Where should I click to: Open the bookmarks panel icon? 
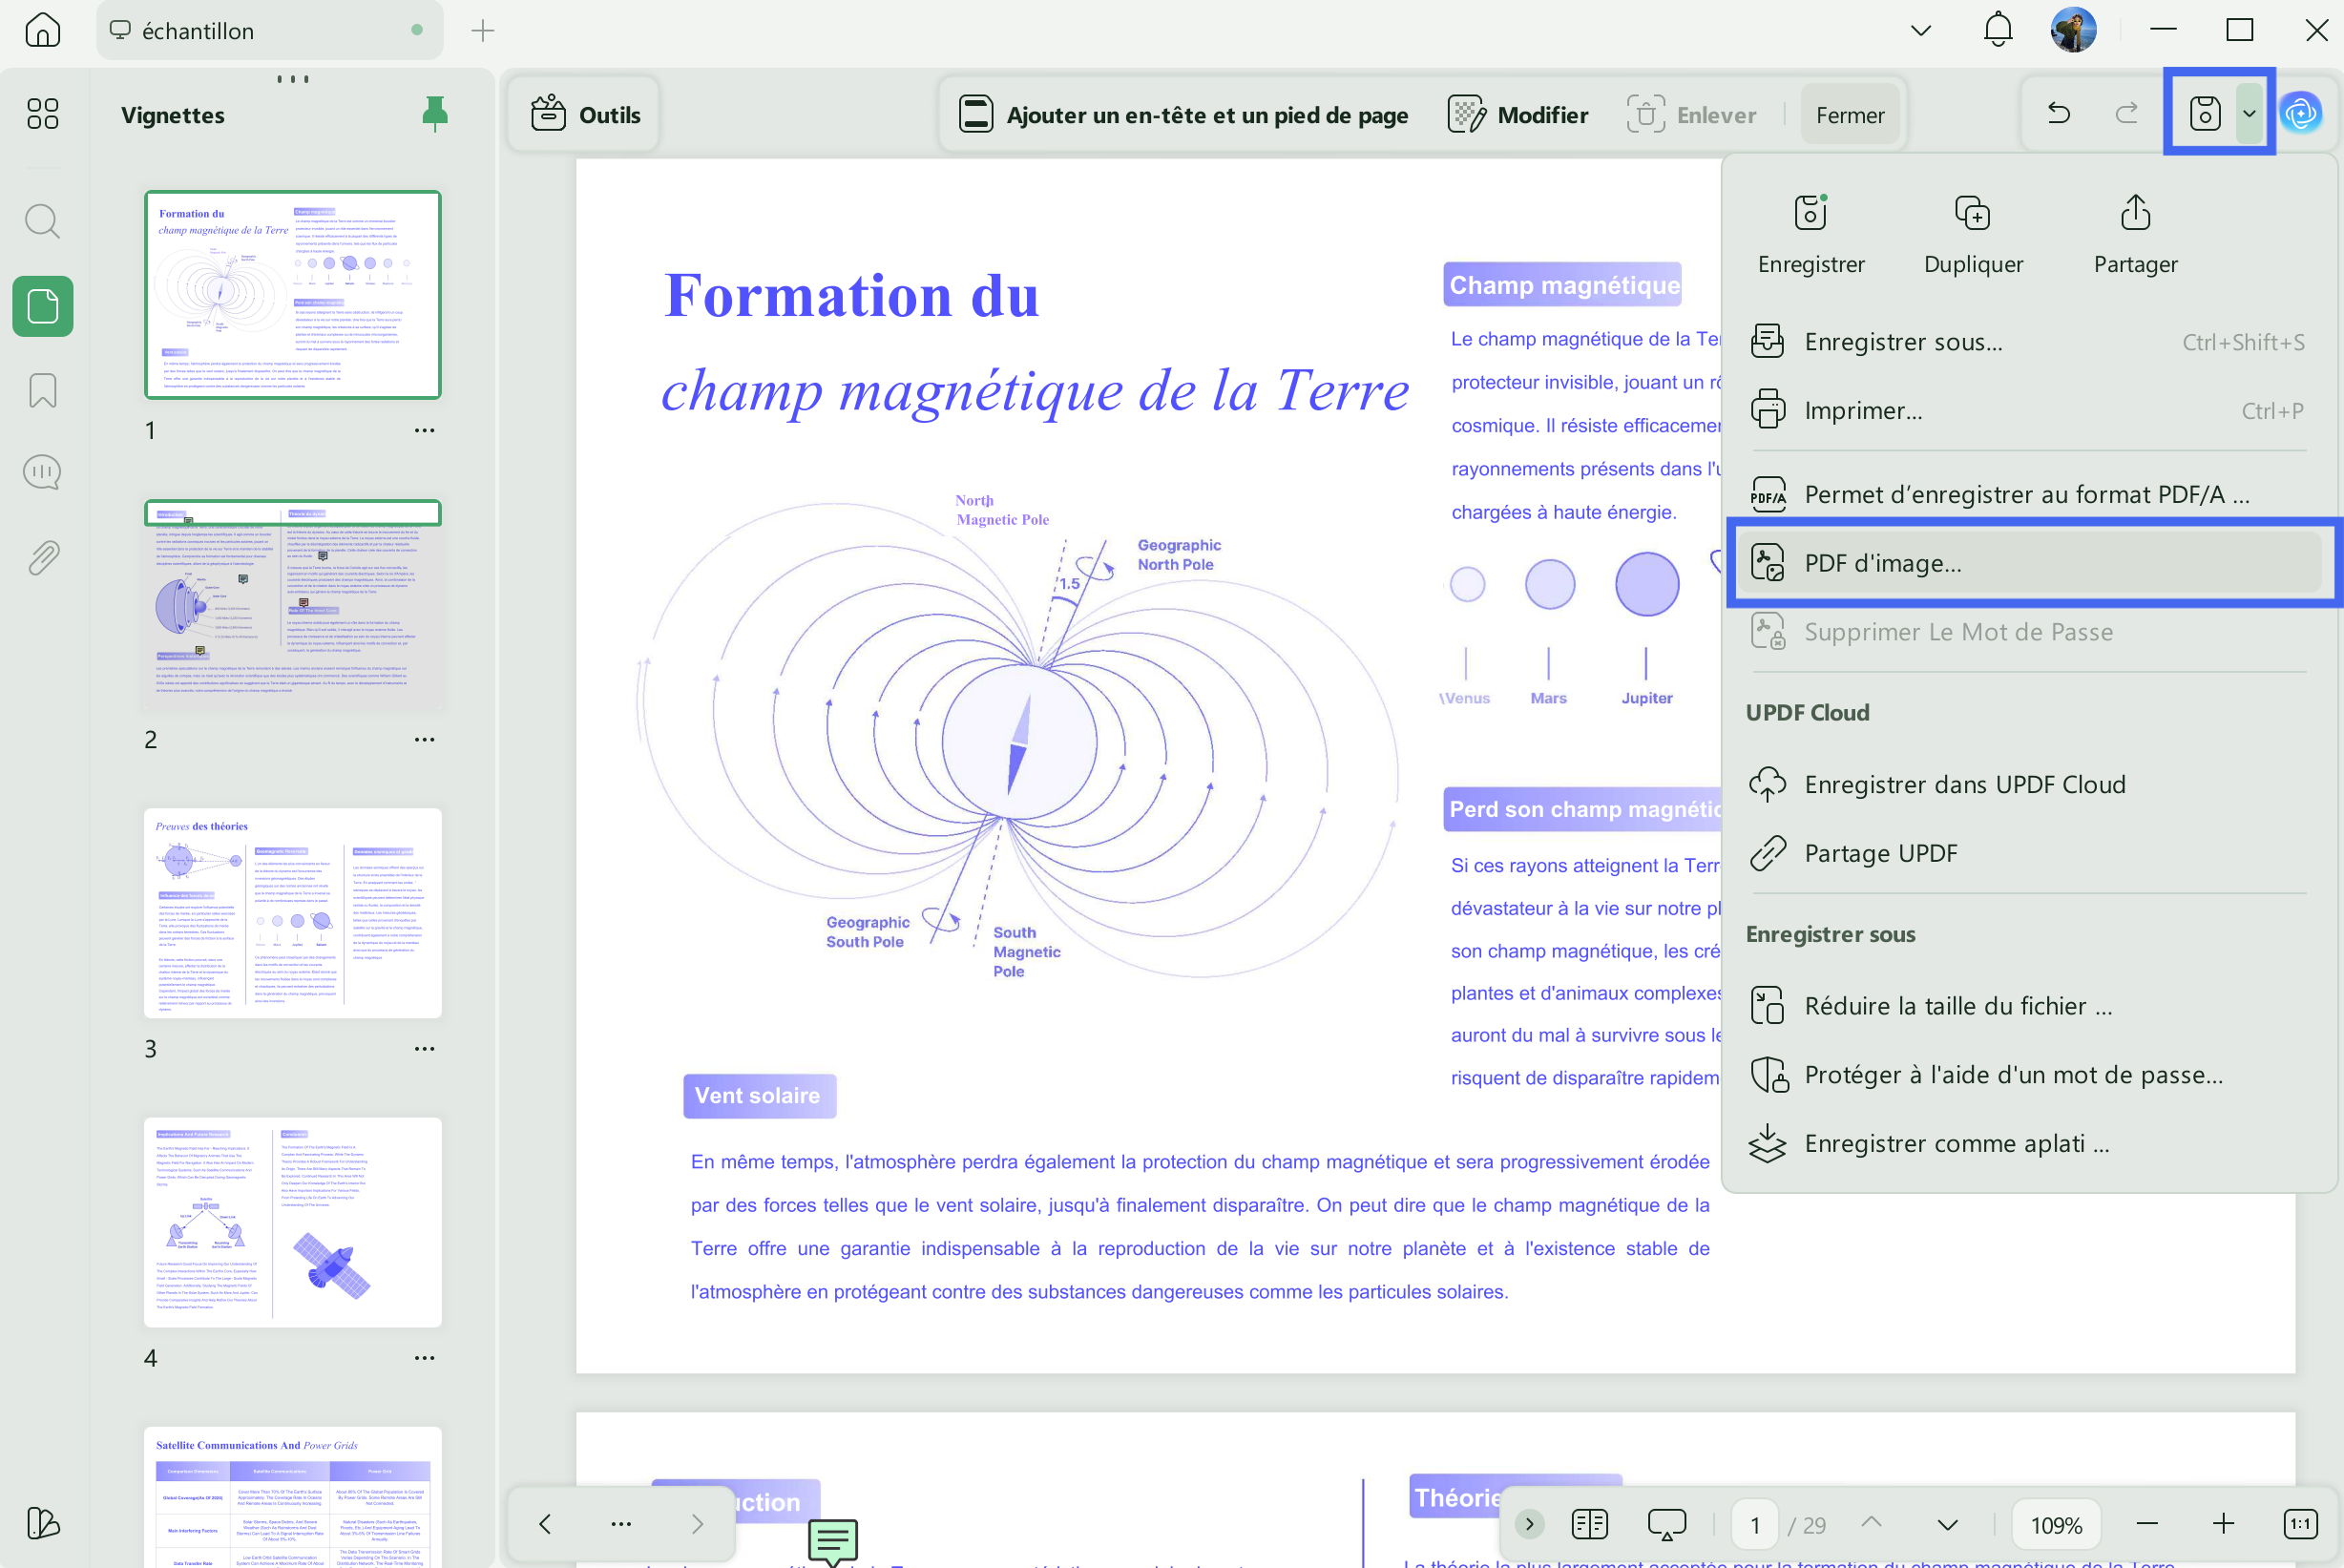42,390
